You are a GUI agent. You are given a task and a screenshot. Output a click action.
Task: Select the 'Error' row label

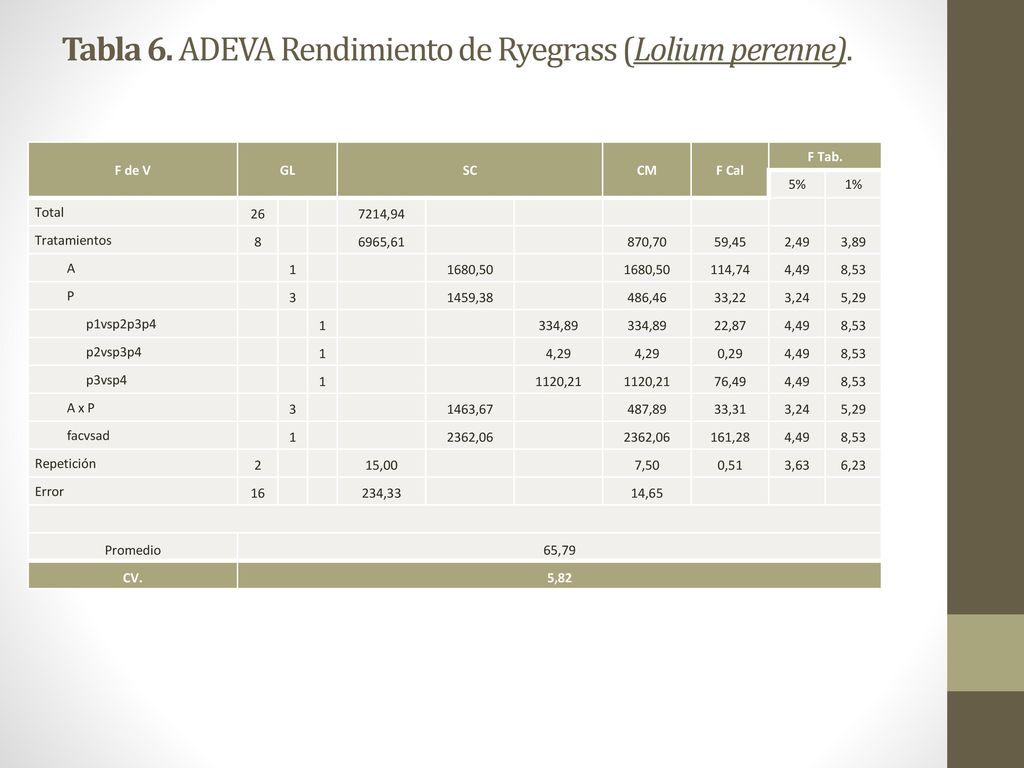click(49, 492)
